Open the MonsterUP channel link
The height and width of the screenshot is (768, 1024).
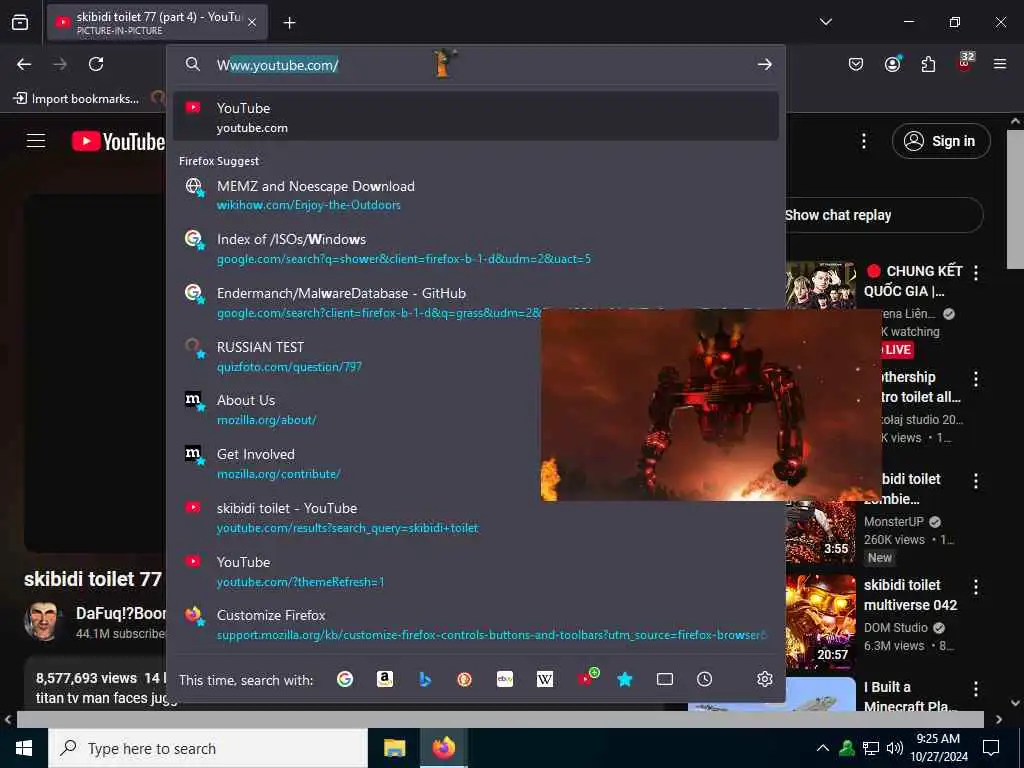click(893, 522)
